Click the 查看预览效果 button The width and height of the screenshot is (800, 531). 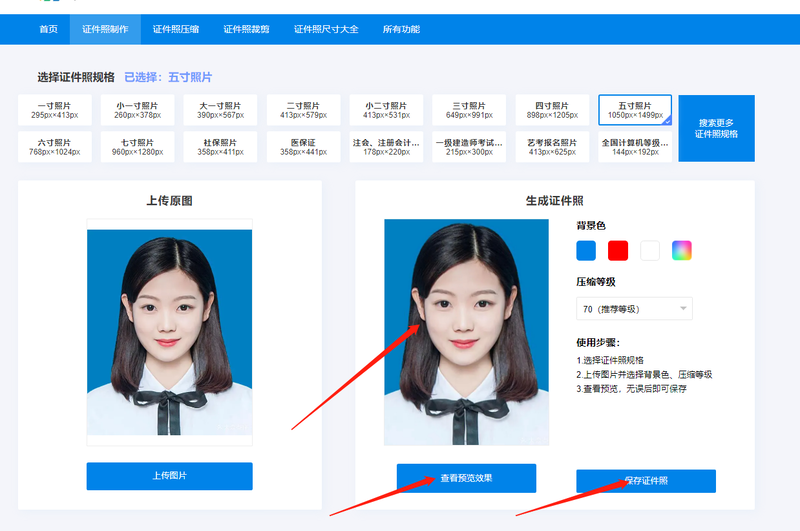[x=466, y=478]
